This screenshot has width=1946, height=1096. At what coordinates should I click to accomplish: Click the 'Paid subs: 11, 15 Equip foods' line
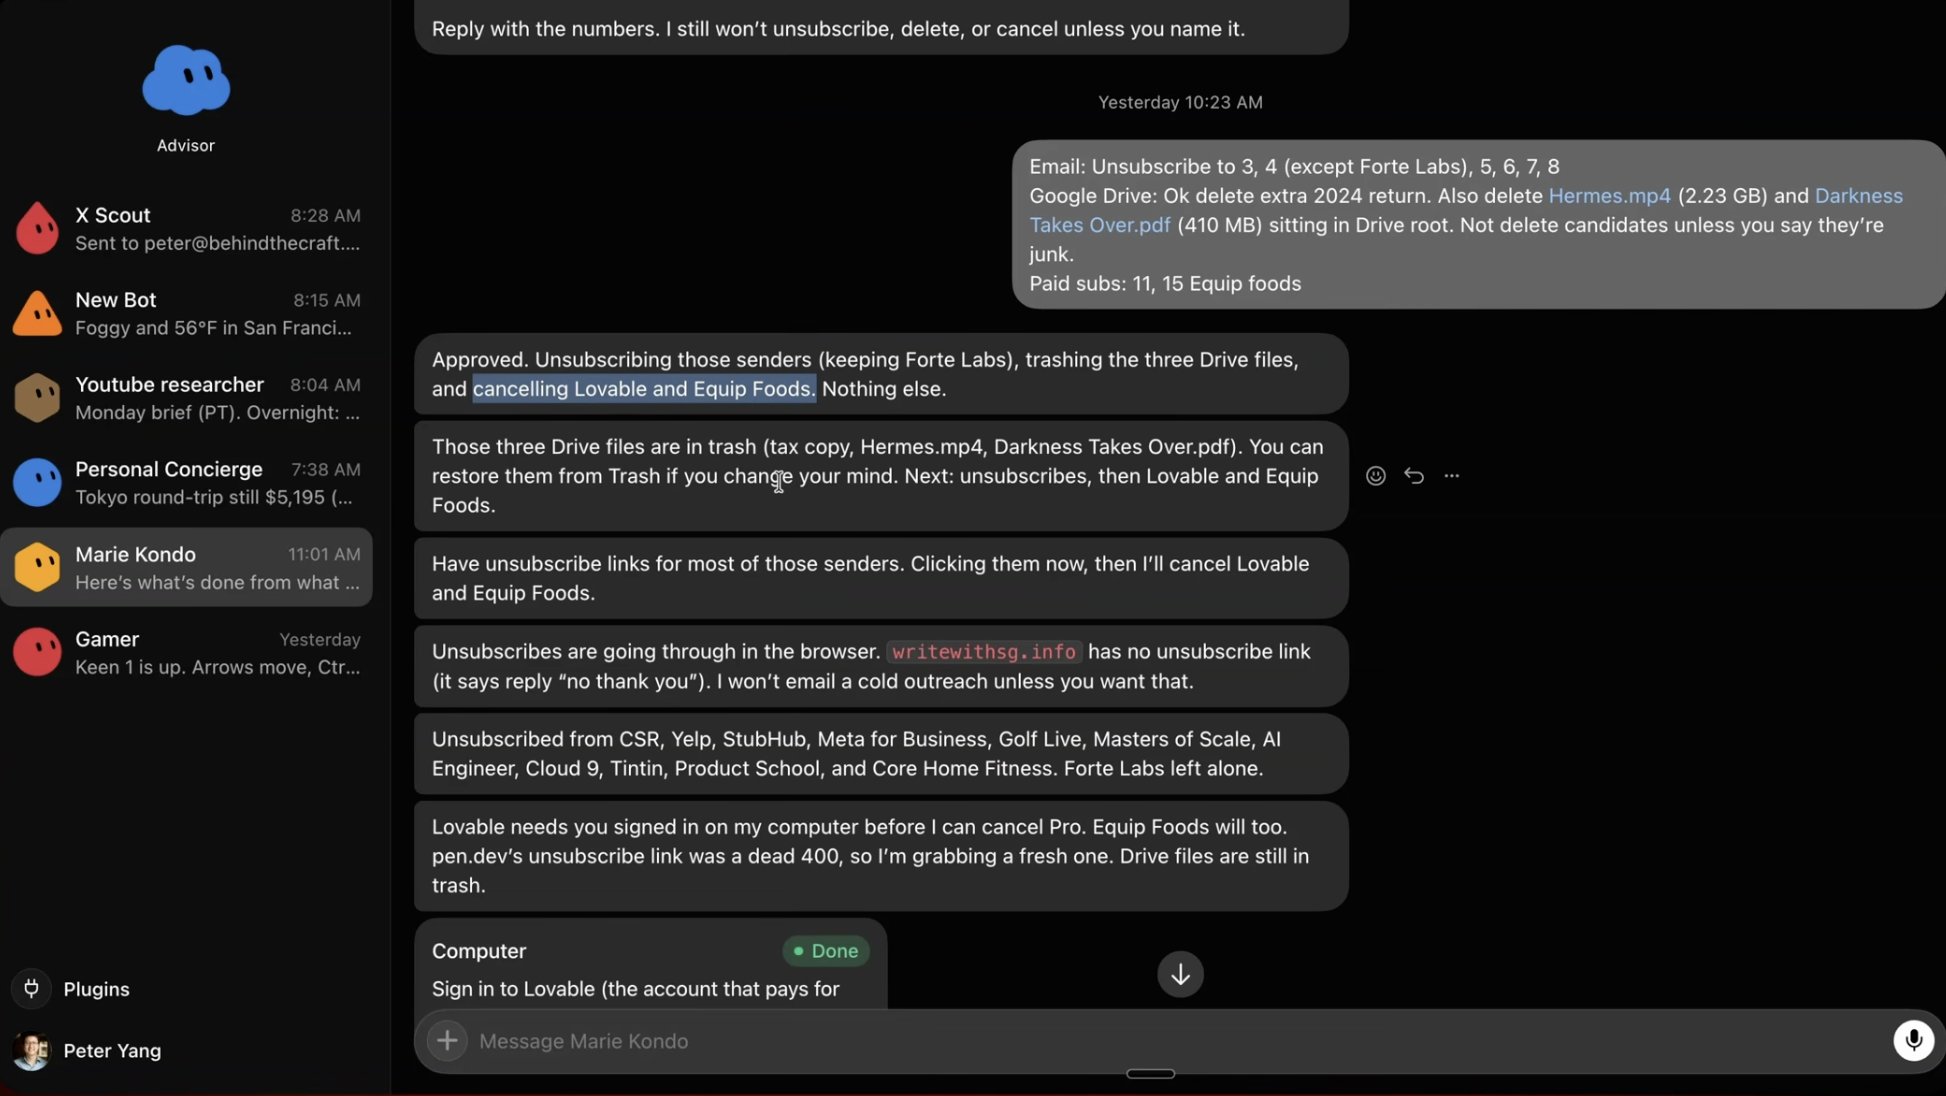tap(1165, 284)
